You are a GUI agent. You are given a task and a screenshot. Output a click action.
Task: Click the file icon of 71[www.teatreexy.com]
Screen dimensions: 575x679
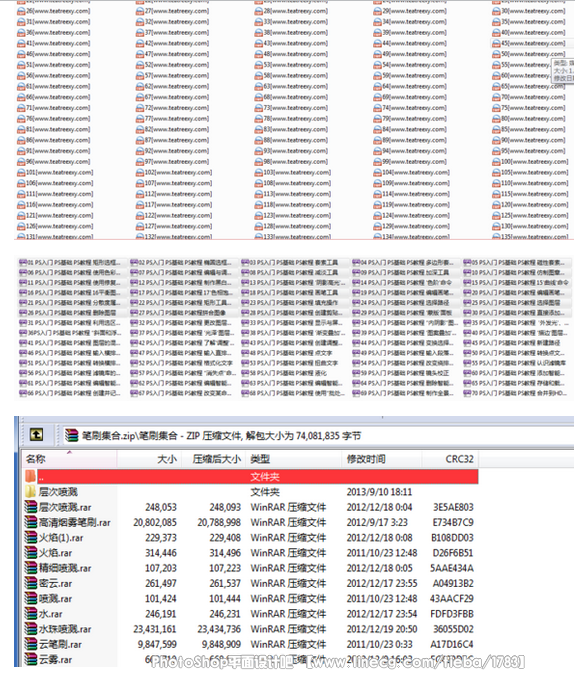coord(21,108)
